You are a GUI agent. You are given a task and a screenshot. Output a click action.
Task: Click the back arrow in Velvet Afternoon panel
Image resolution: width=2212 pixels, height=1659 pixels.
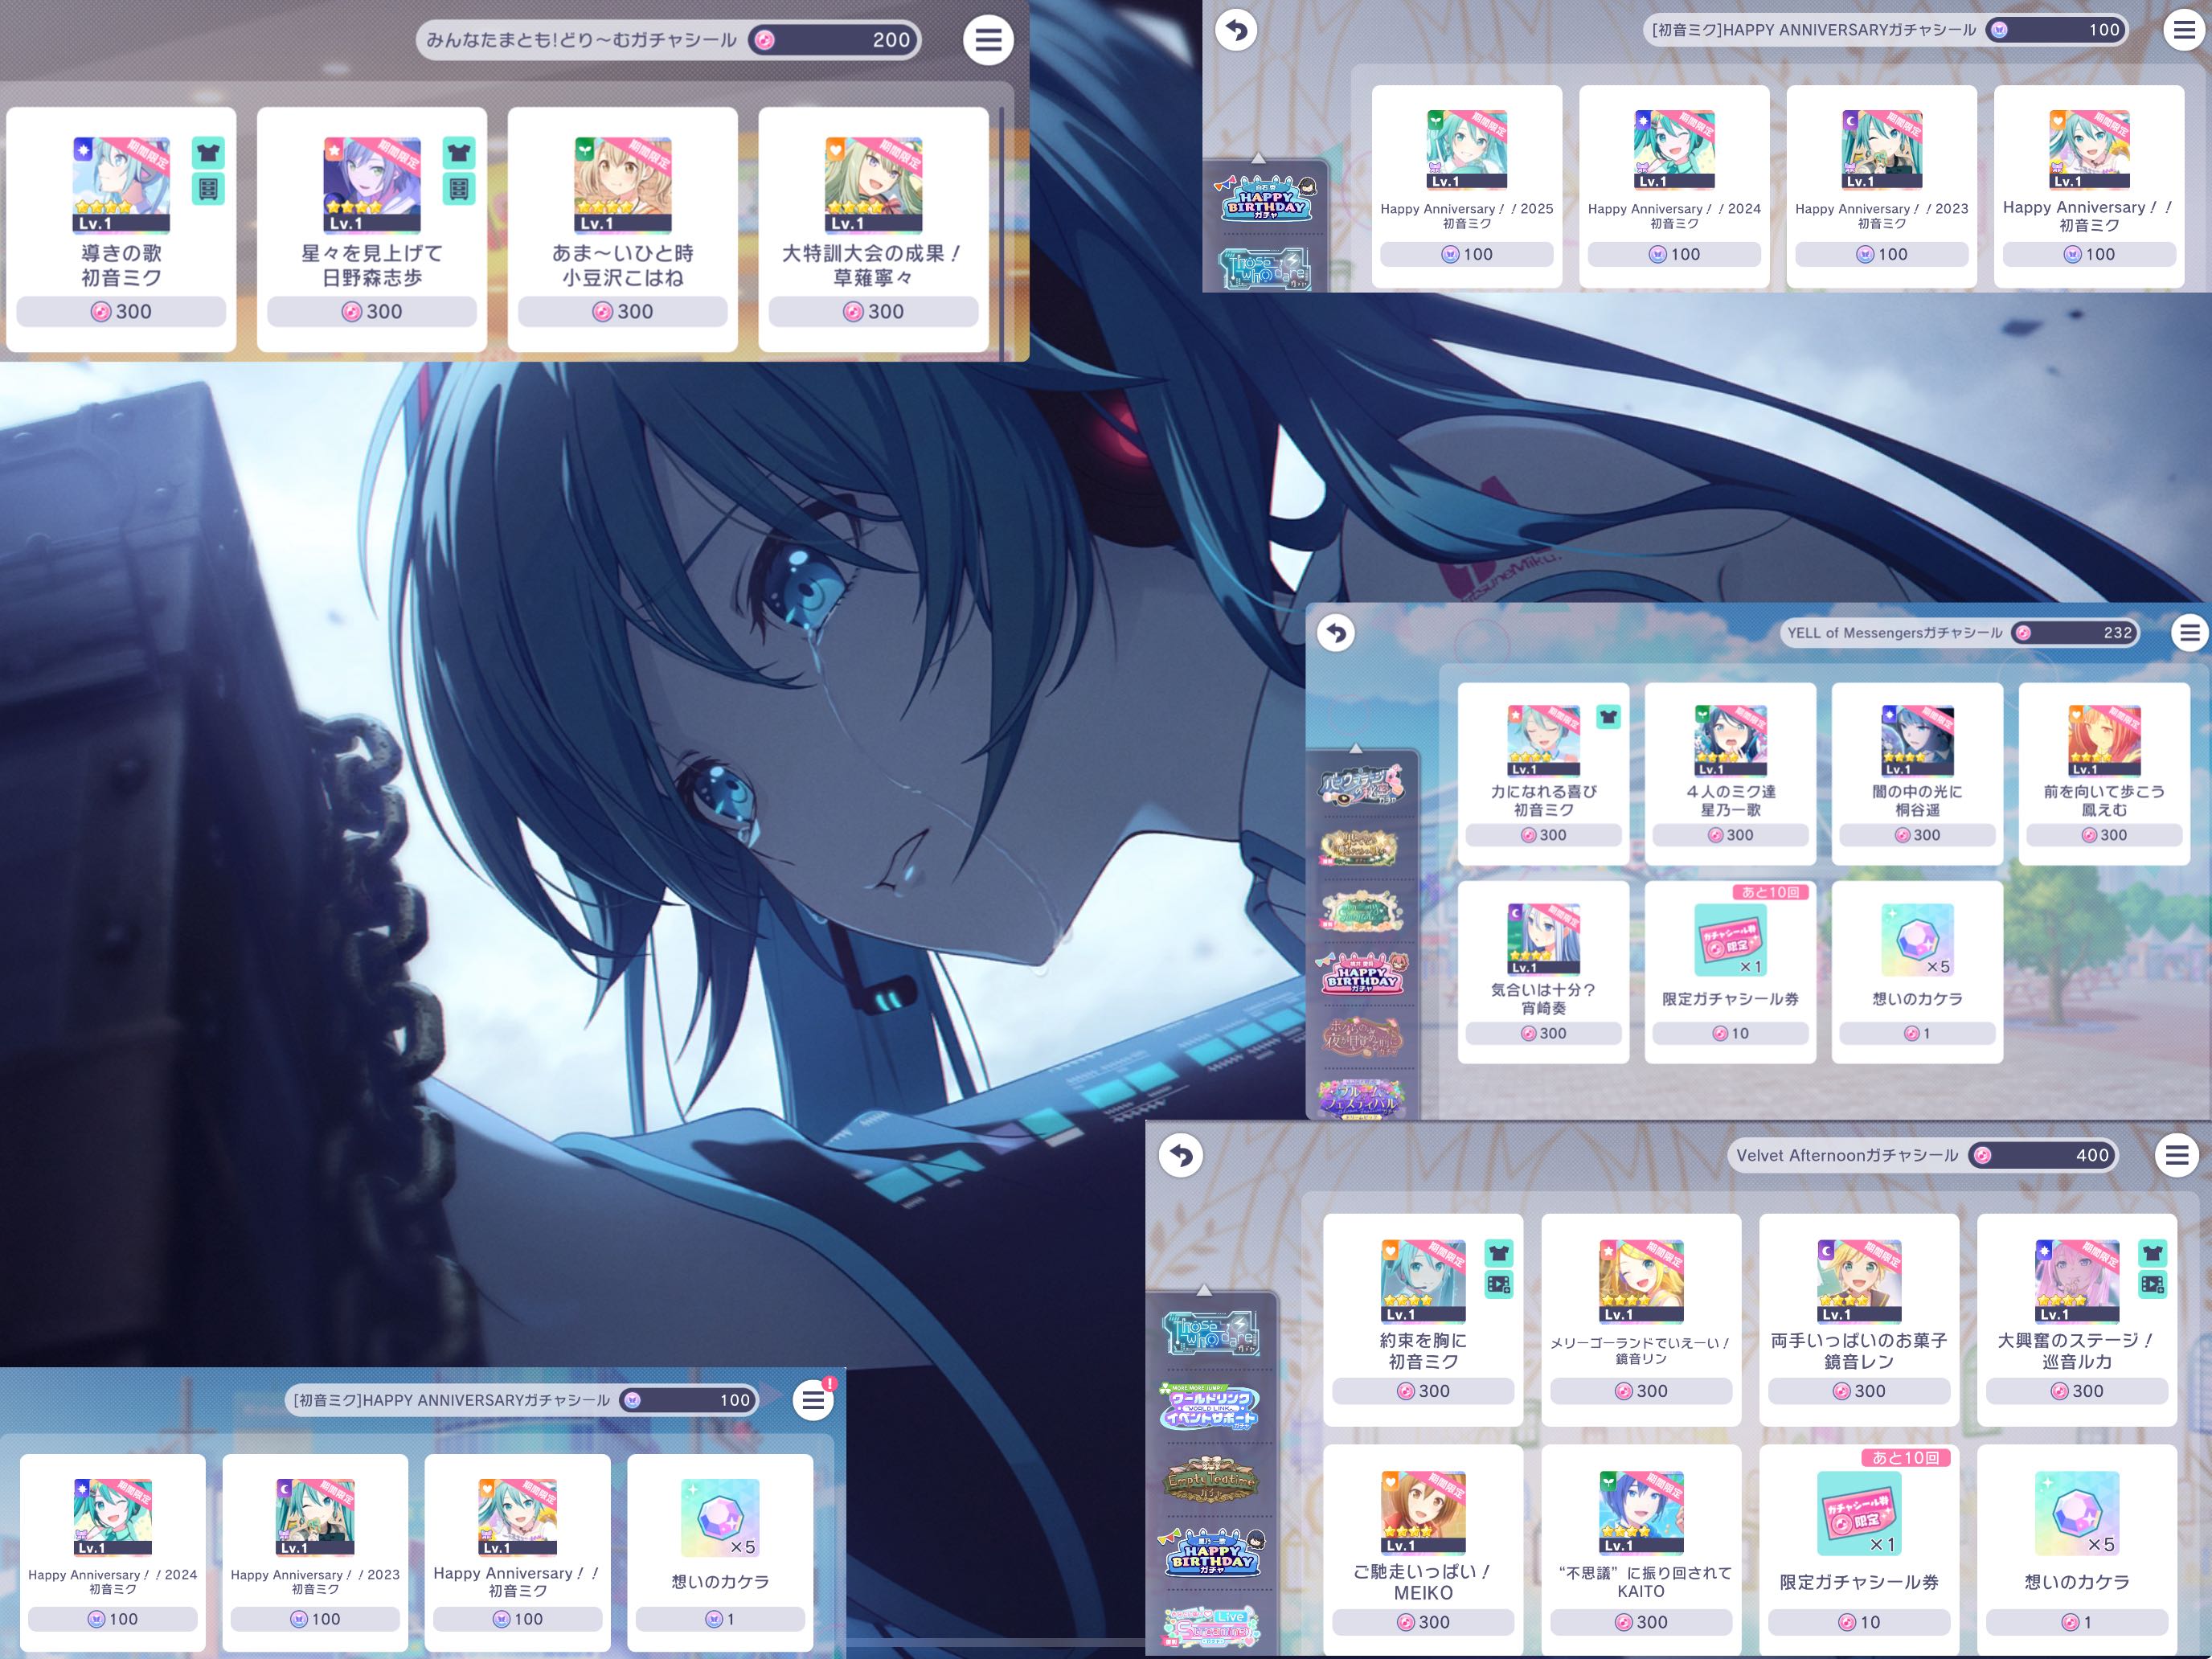[1181, 1155]
